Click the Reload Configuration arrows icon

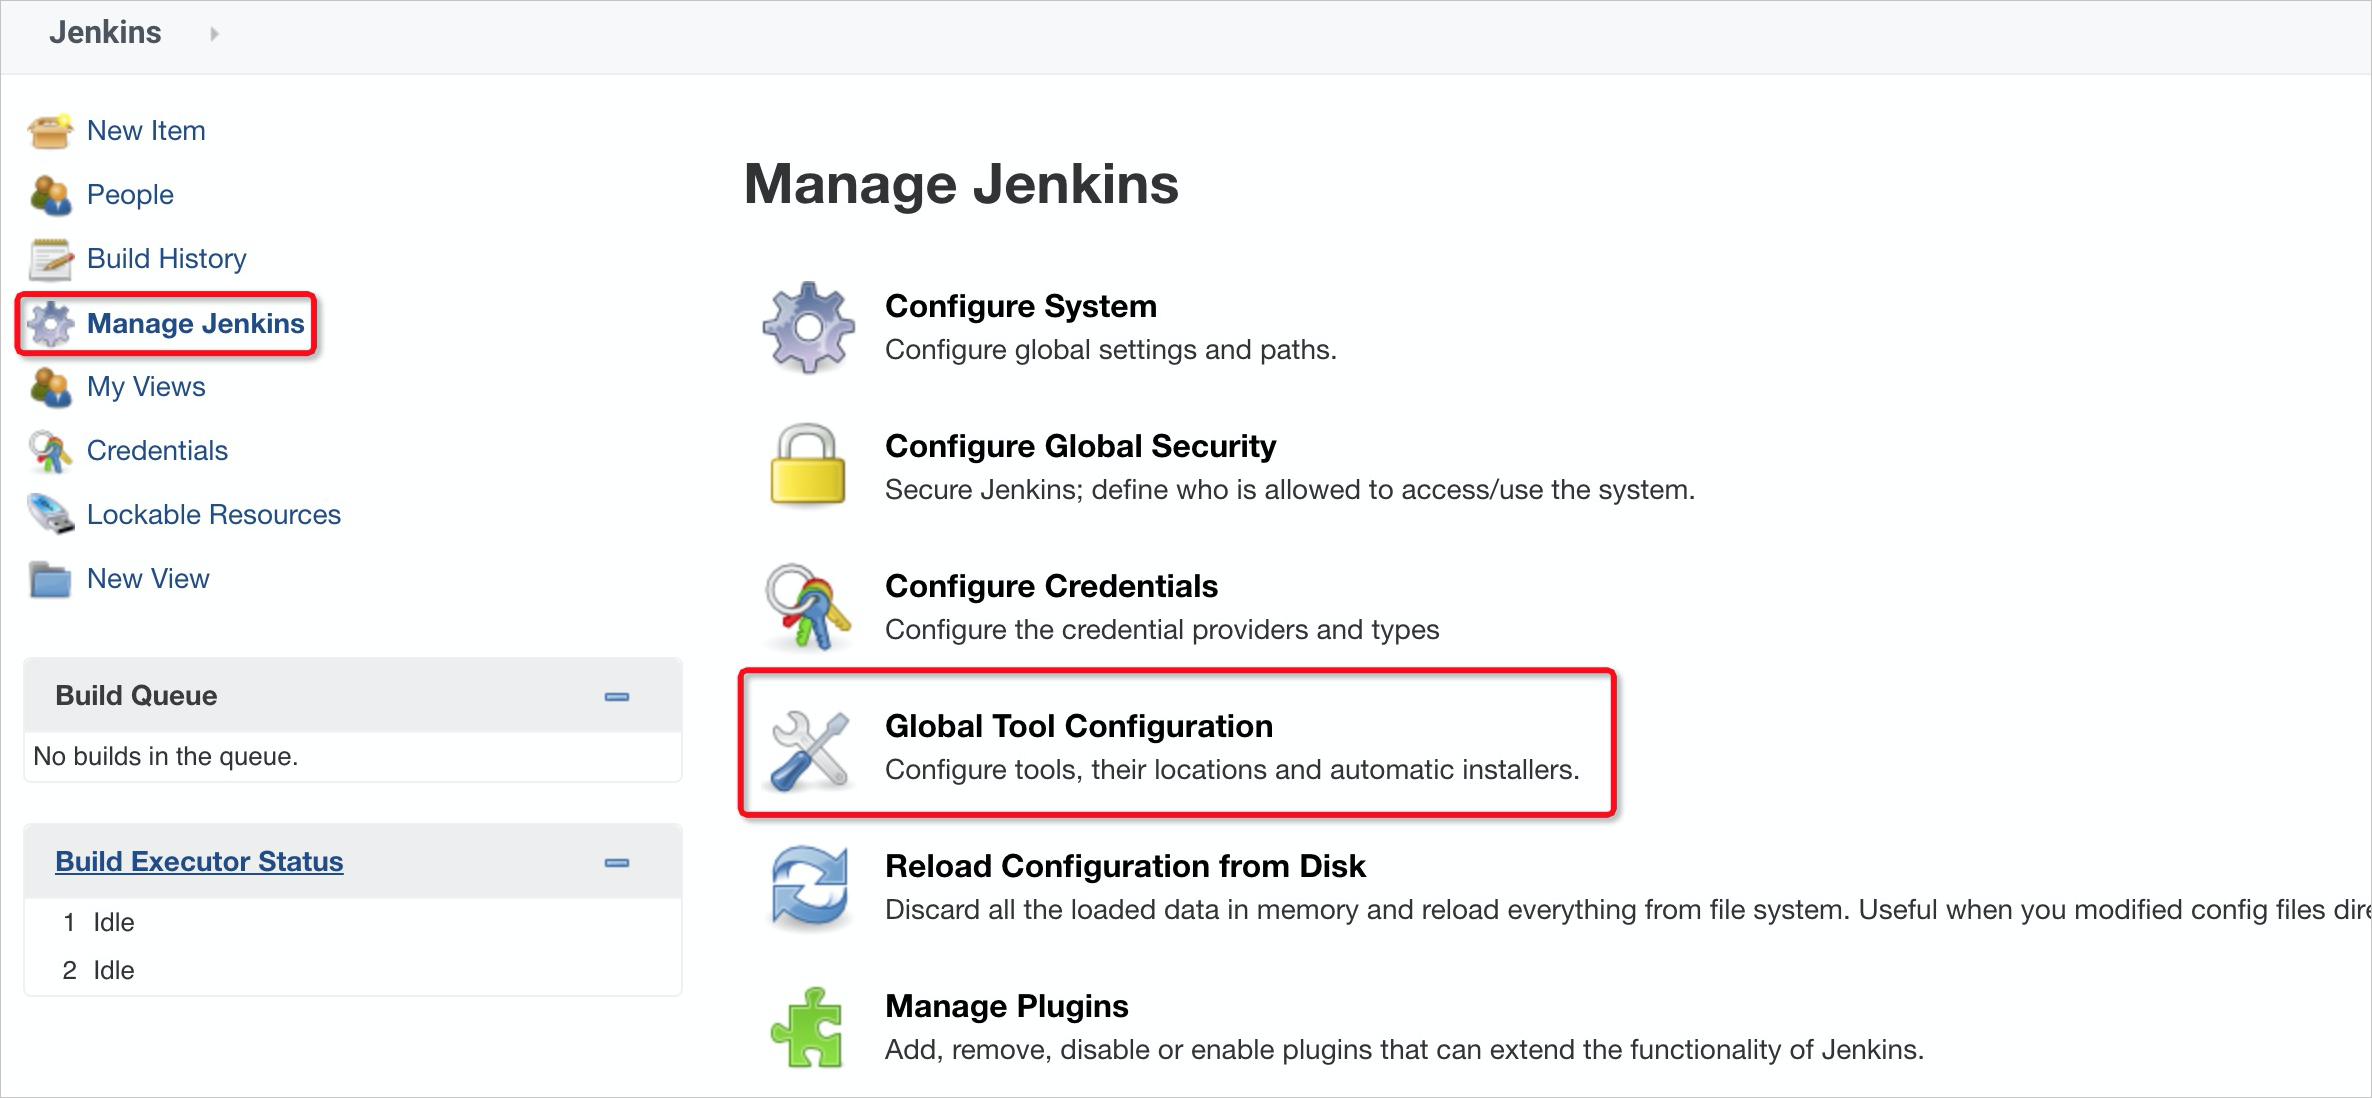(x=810, y=887)
